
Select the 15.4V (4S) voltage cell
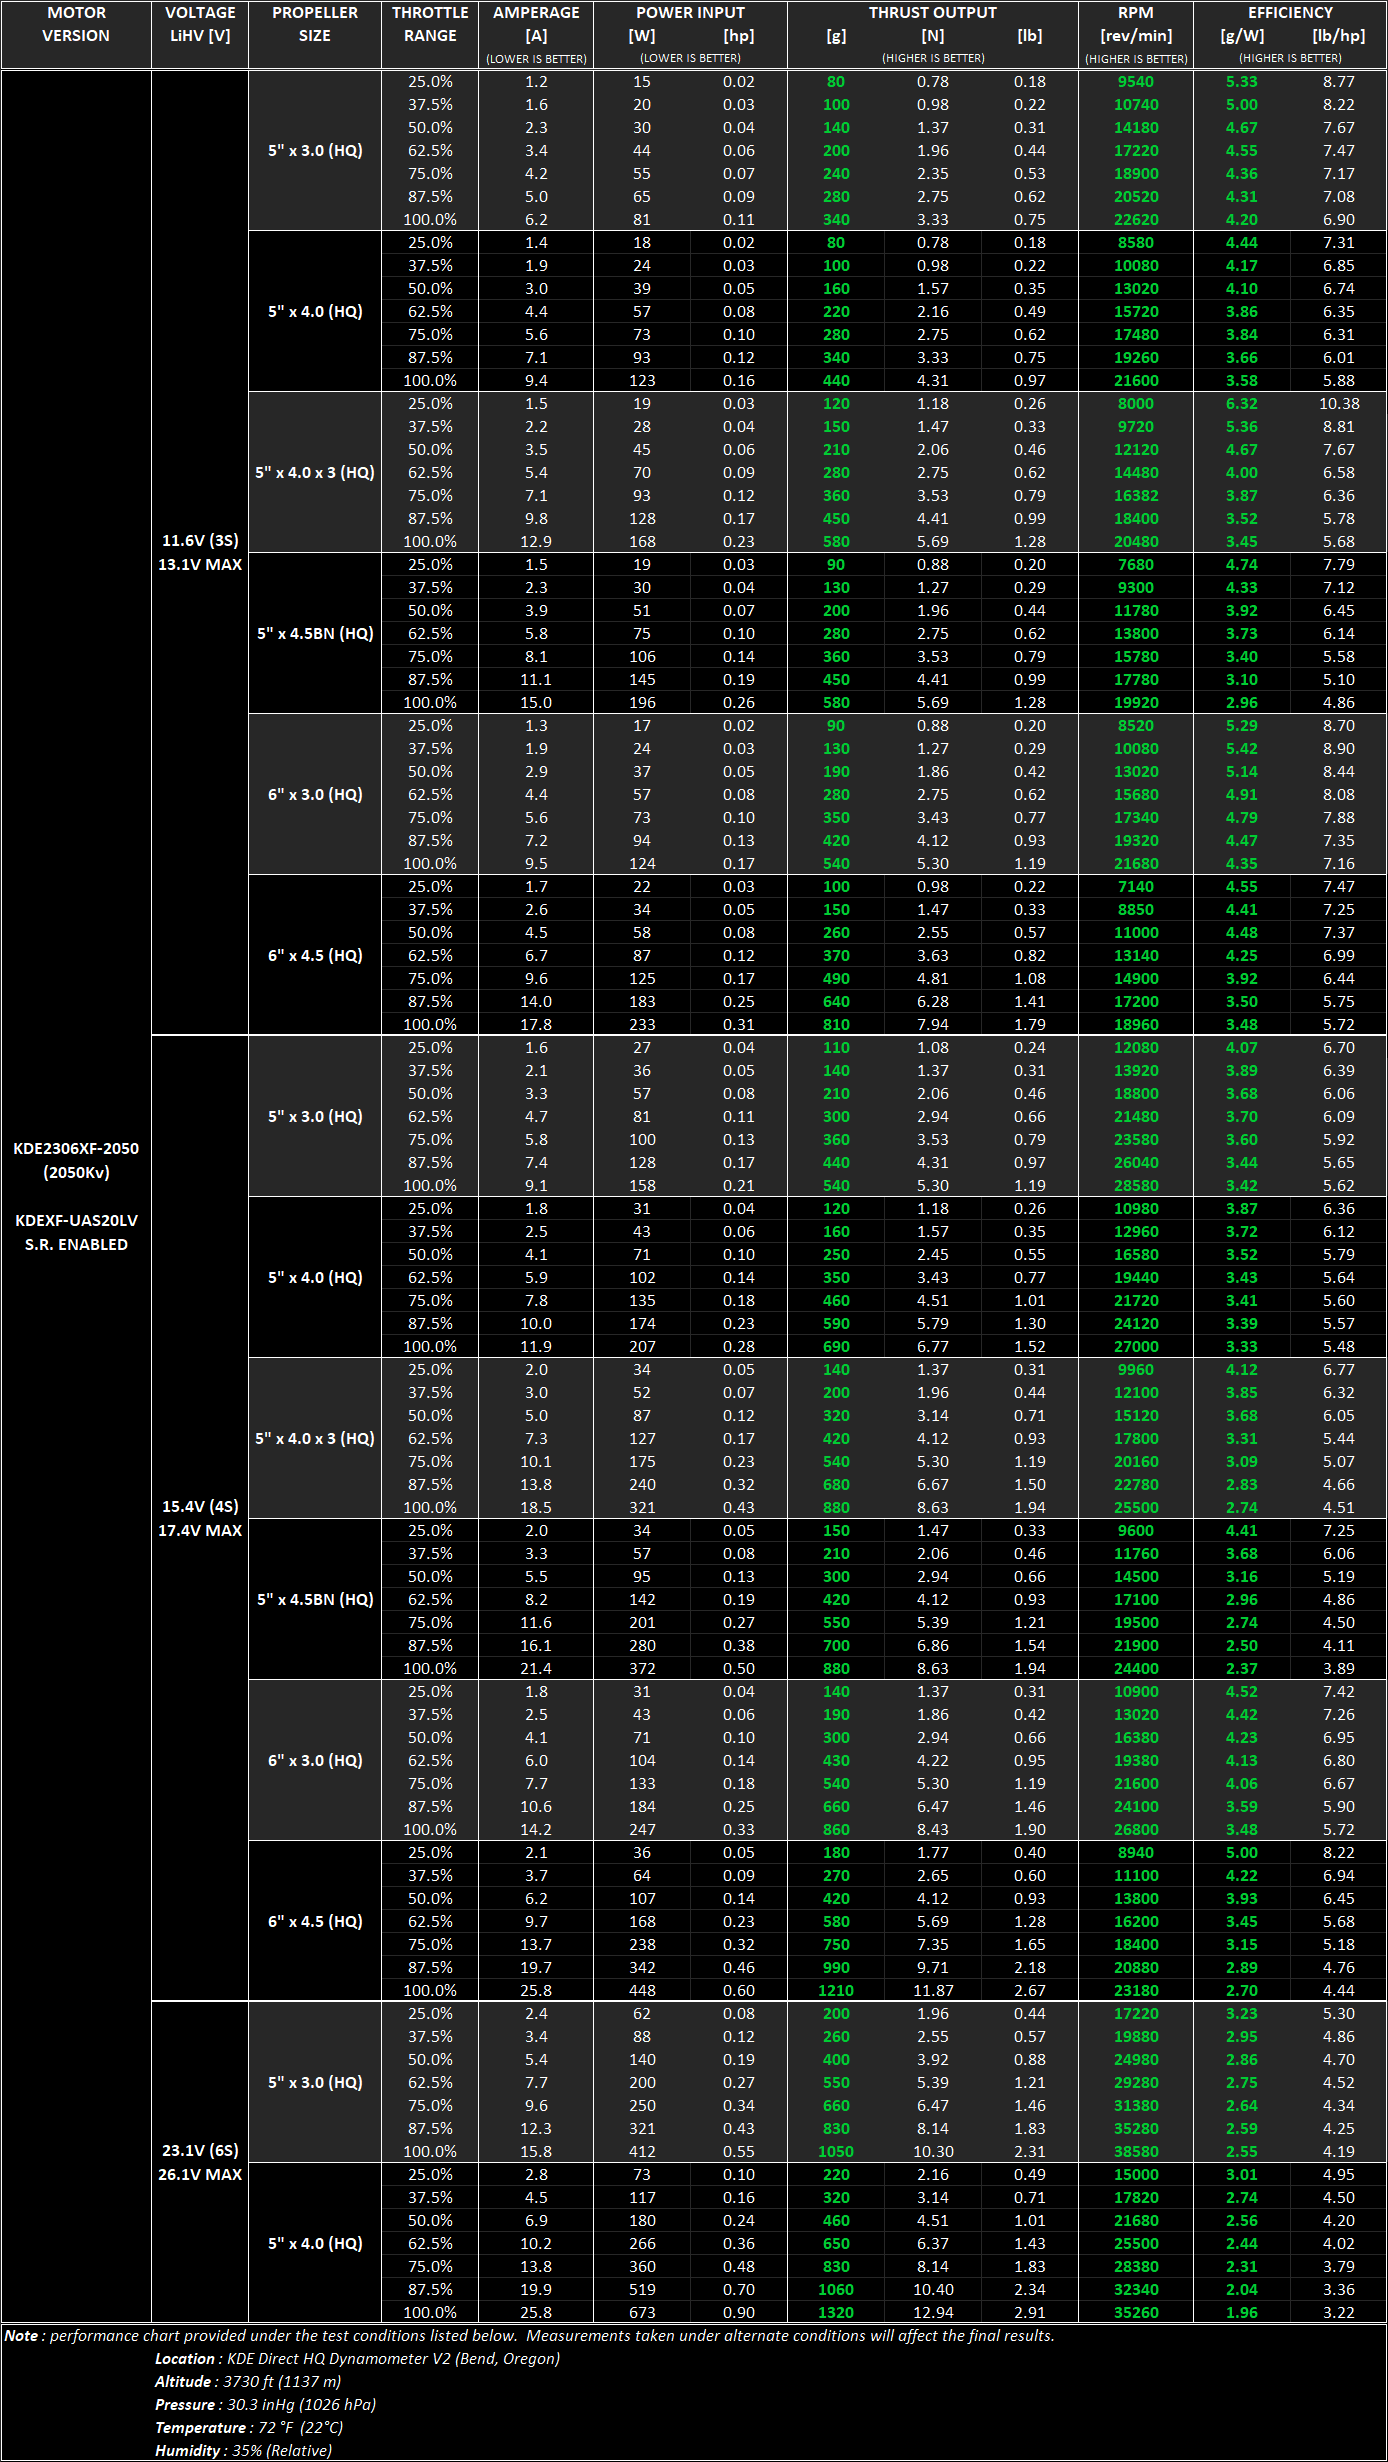click(200, 1507)
